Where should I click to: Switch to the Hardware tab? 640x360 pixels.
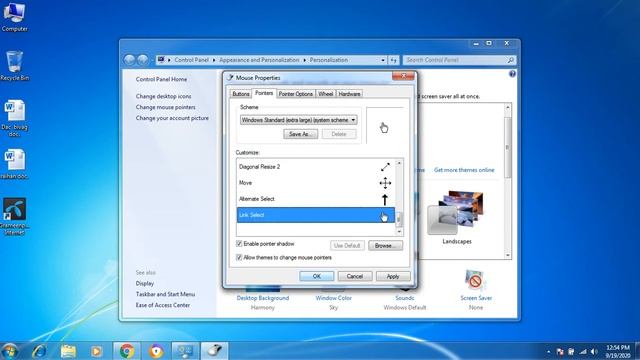click(349, 94)
